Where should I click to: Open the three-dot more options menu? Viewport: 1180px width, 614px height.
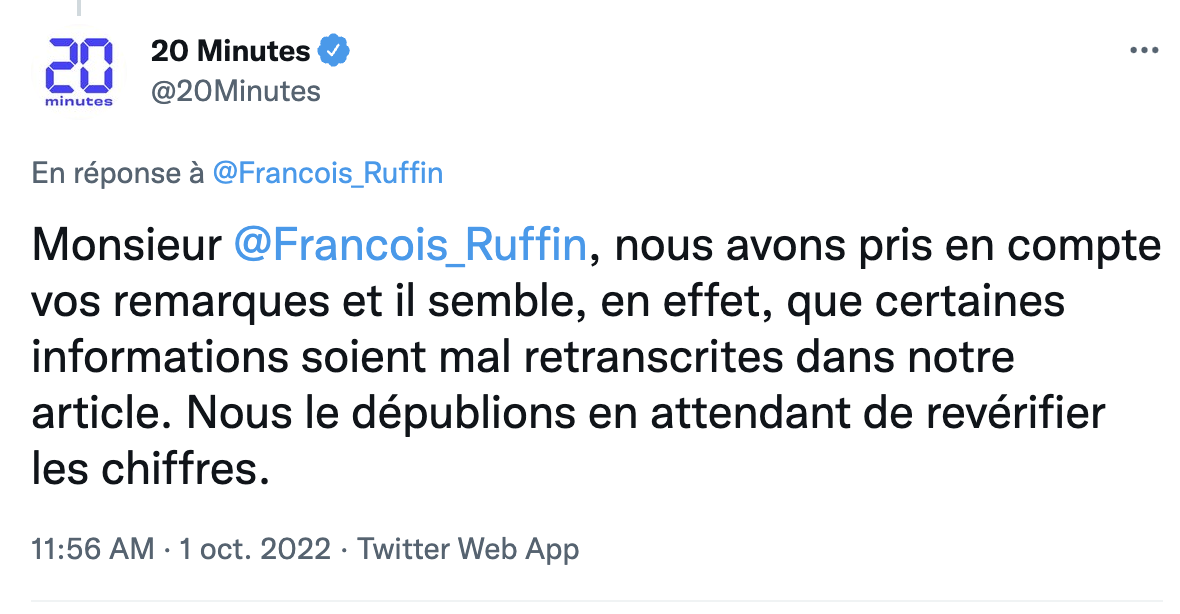[1143, 51]
